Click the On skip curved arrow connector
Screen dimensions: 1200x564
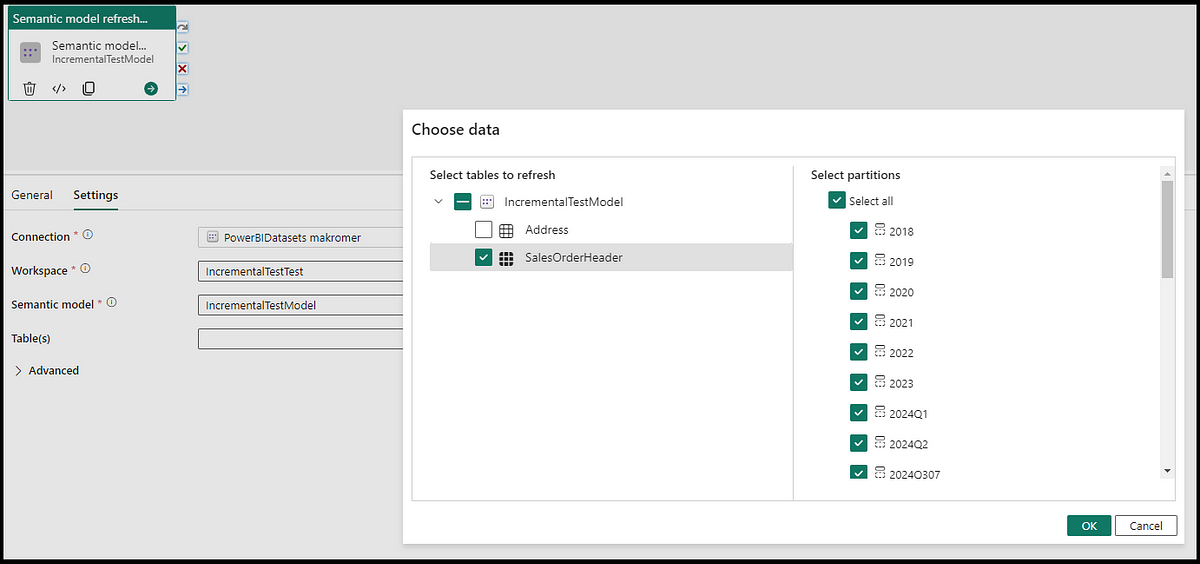183,28
